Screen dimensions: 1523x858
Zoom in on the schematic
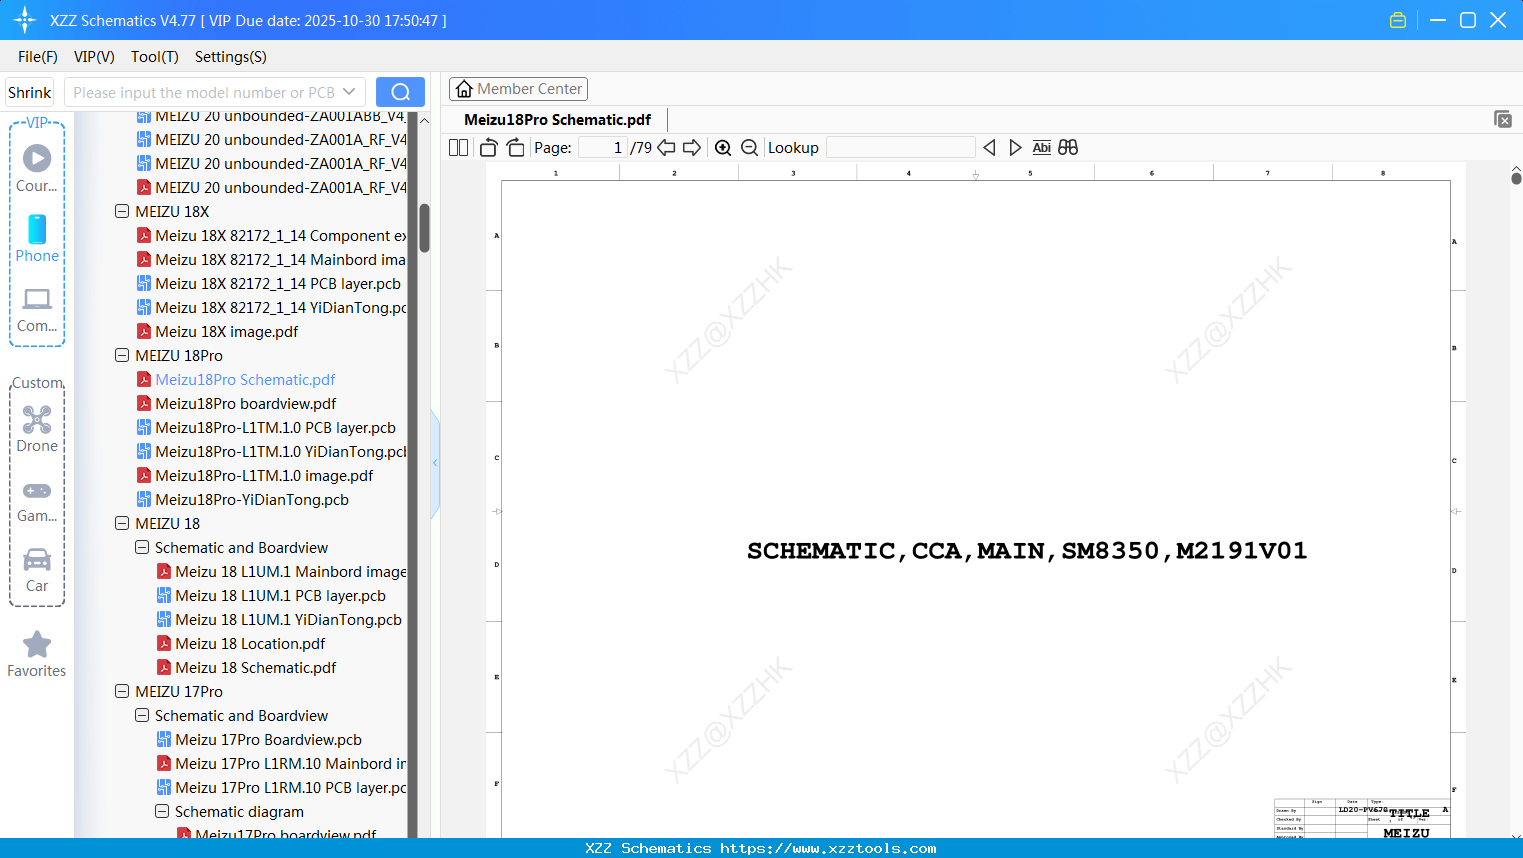pos(723,148)
